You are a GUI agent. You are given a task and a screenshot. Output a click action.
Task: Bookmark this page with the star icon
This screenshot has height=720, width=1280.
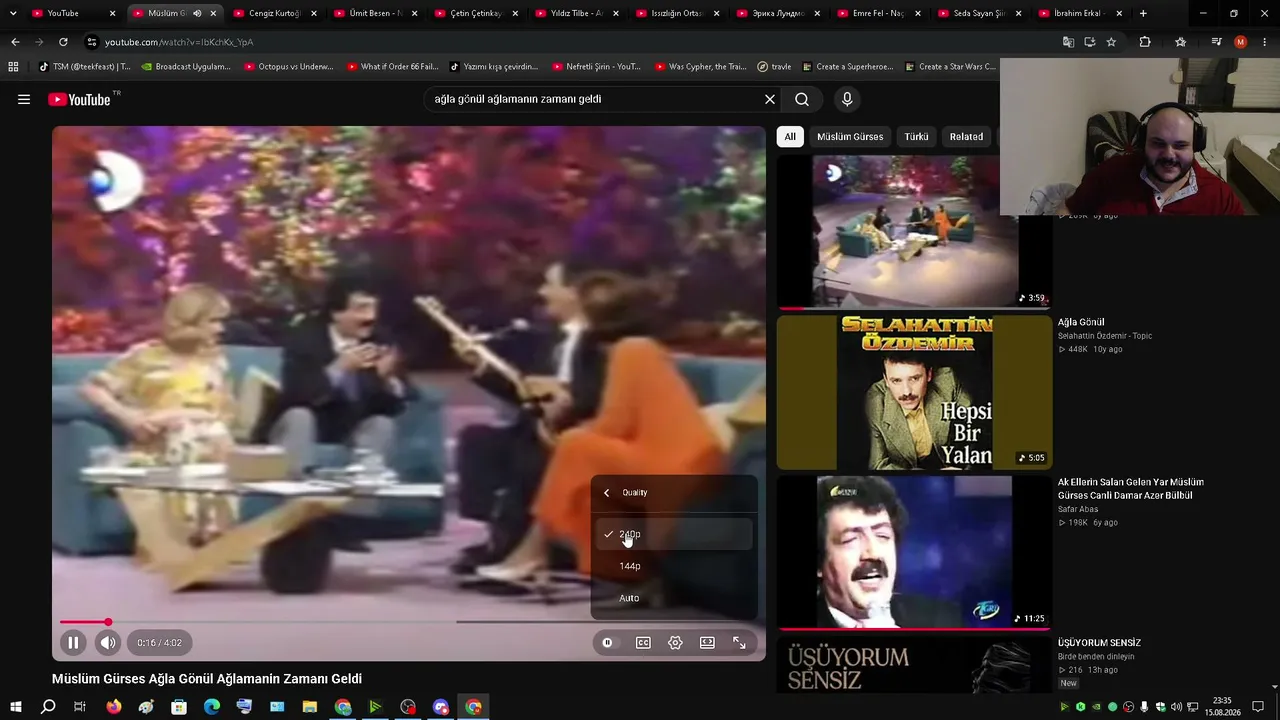(1111, 42)
